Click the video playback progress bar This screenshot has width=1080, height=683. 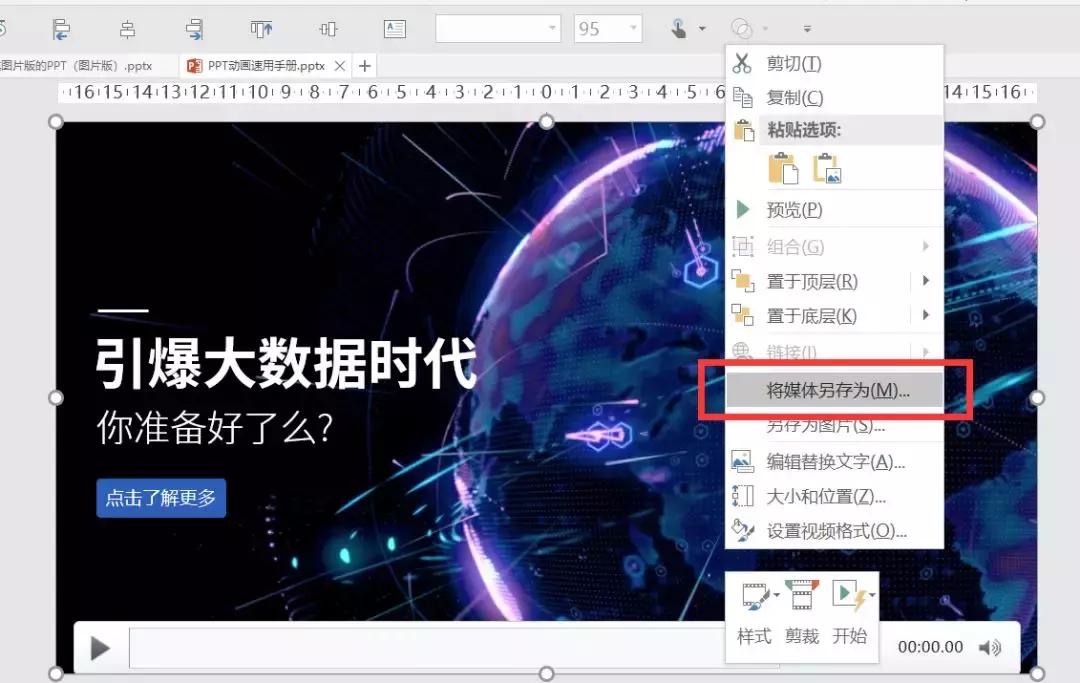(x=400, y=647)
